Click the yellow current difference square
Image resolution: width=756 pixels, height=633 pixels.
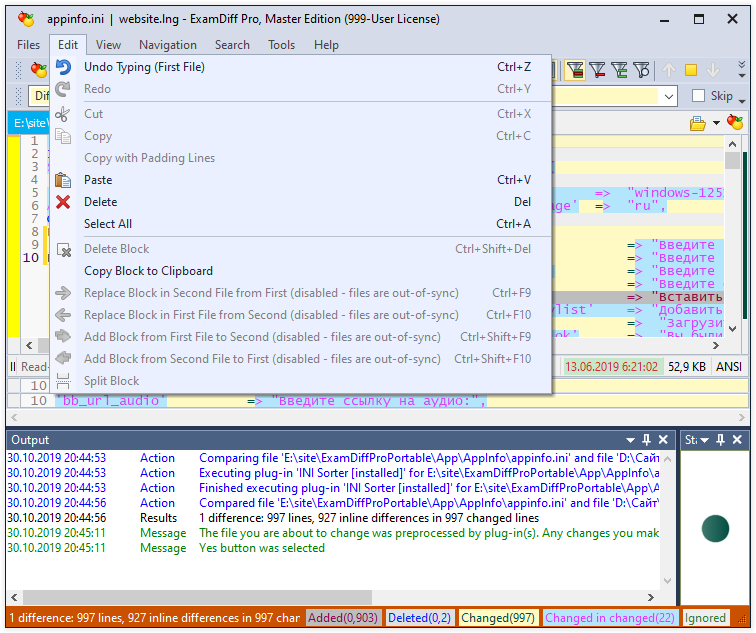tap(691, 70)
